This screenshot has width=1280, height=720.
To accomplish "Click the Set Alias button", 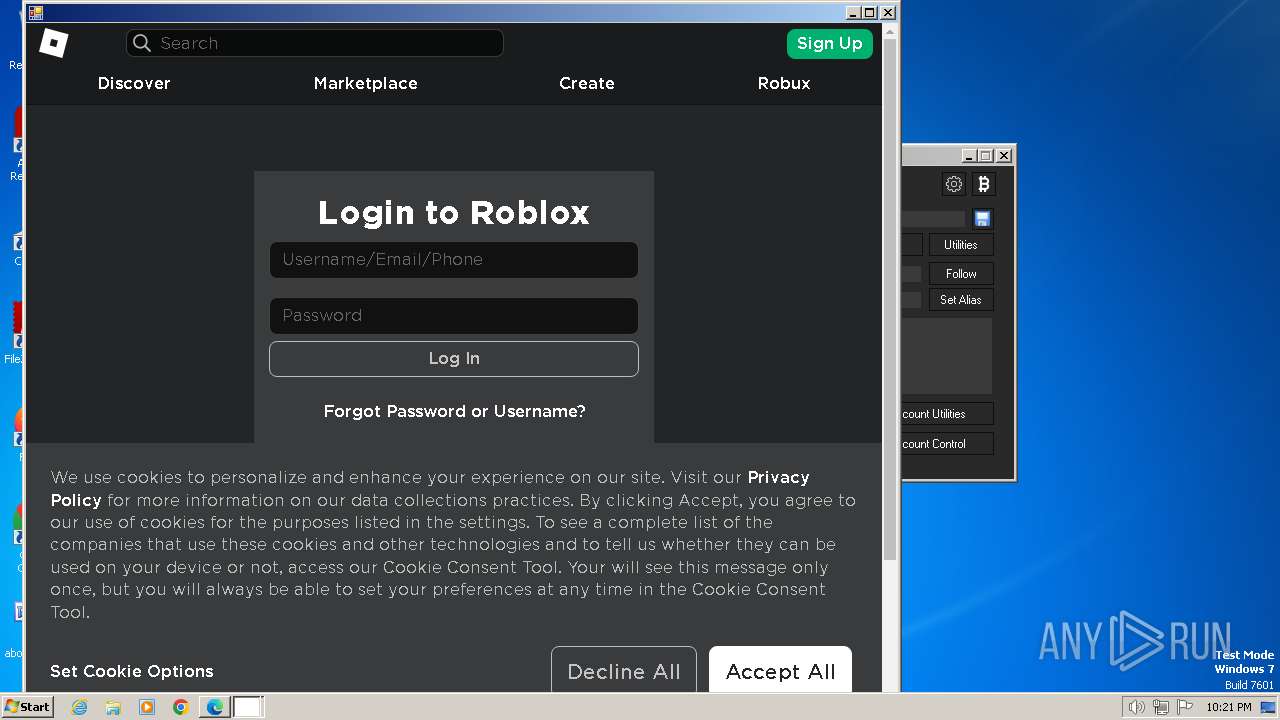I will coord(961,300).
